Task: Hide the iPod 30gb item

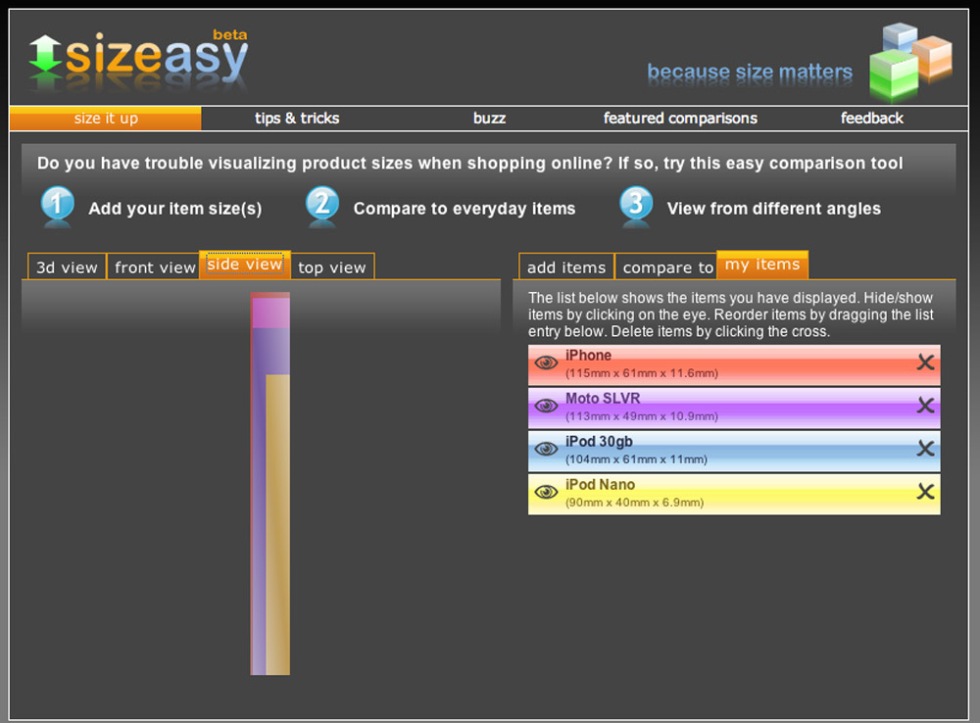Action: coord(546,449)
